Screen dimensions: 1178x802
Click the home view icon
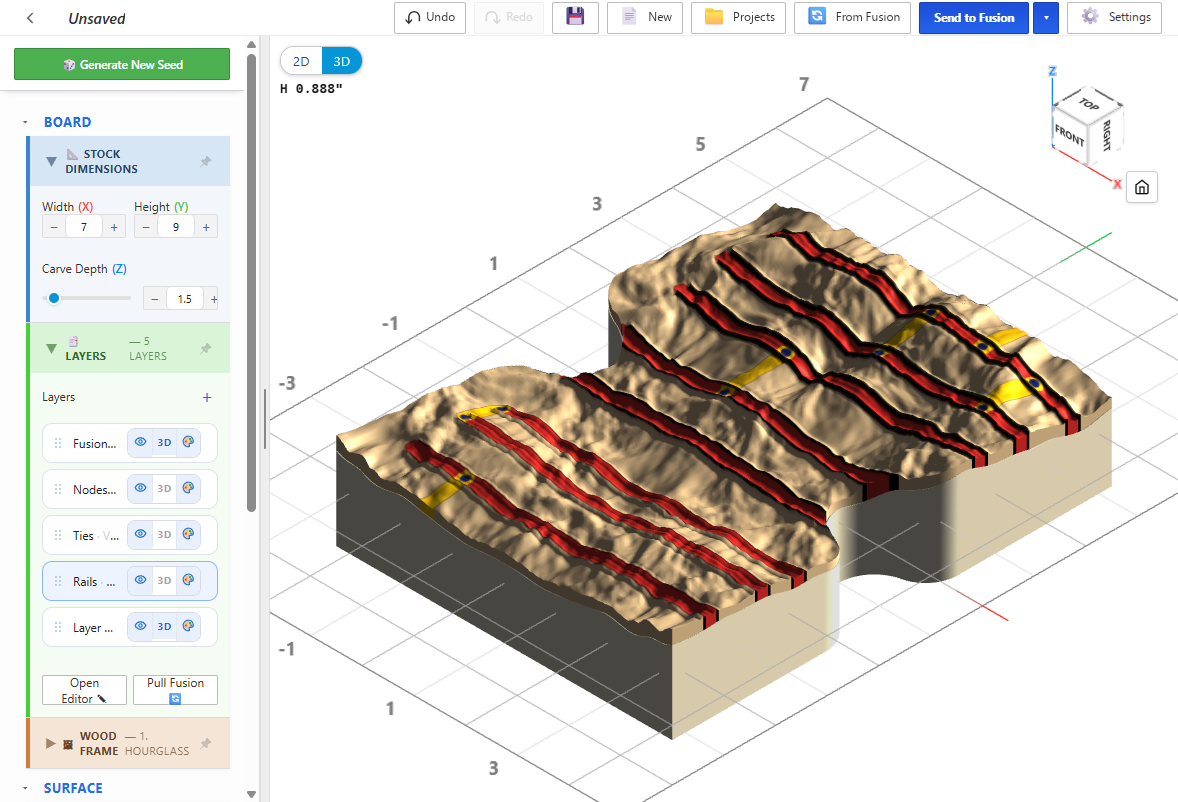pos(1141,187)
